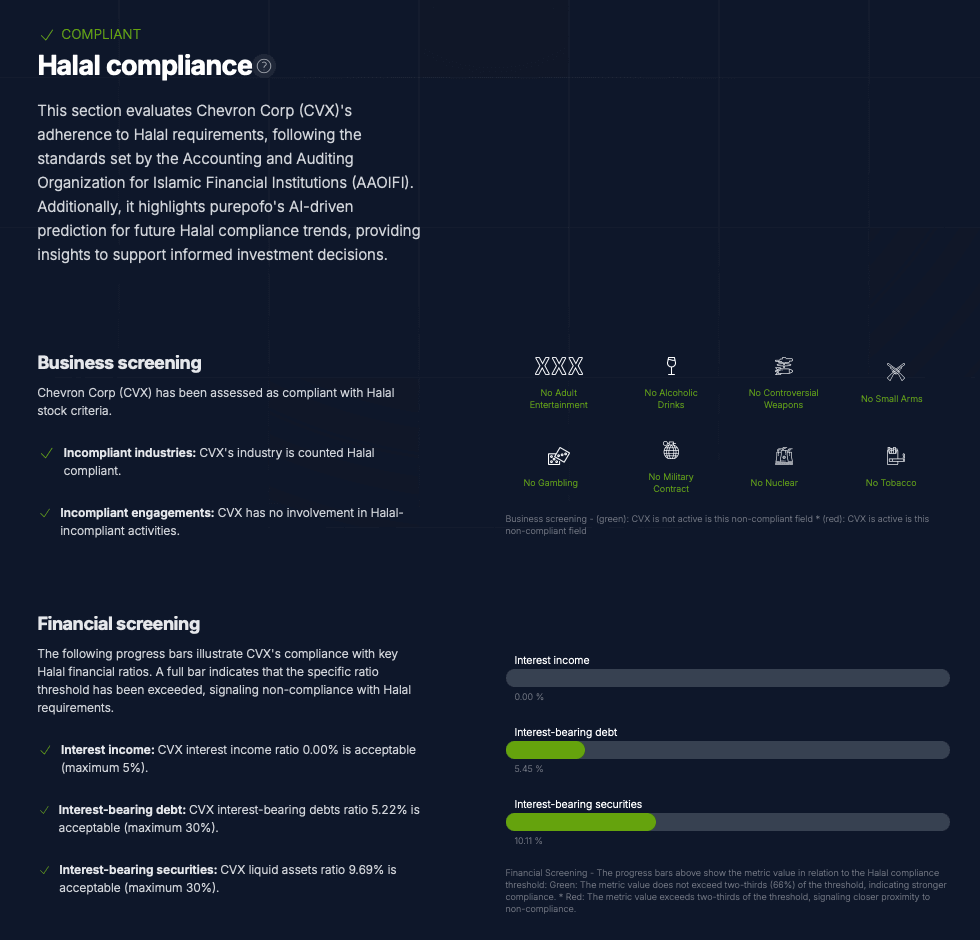Click the Business screening heading
This screenshot has width=980, height=940.
pyautogui.click(x=119, y=363)
